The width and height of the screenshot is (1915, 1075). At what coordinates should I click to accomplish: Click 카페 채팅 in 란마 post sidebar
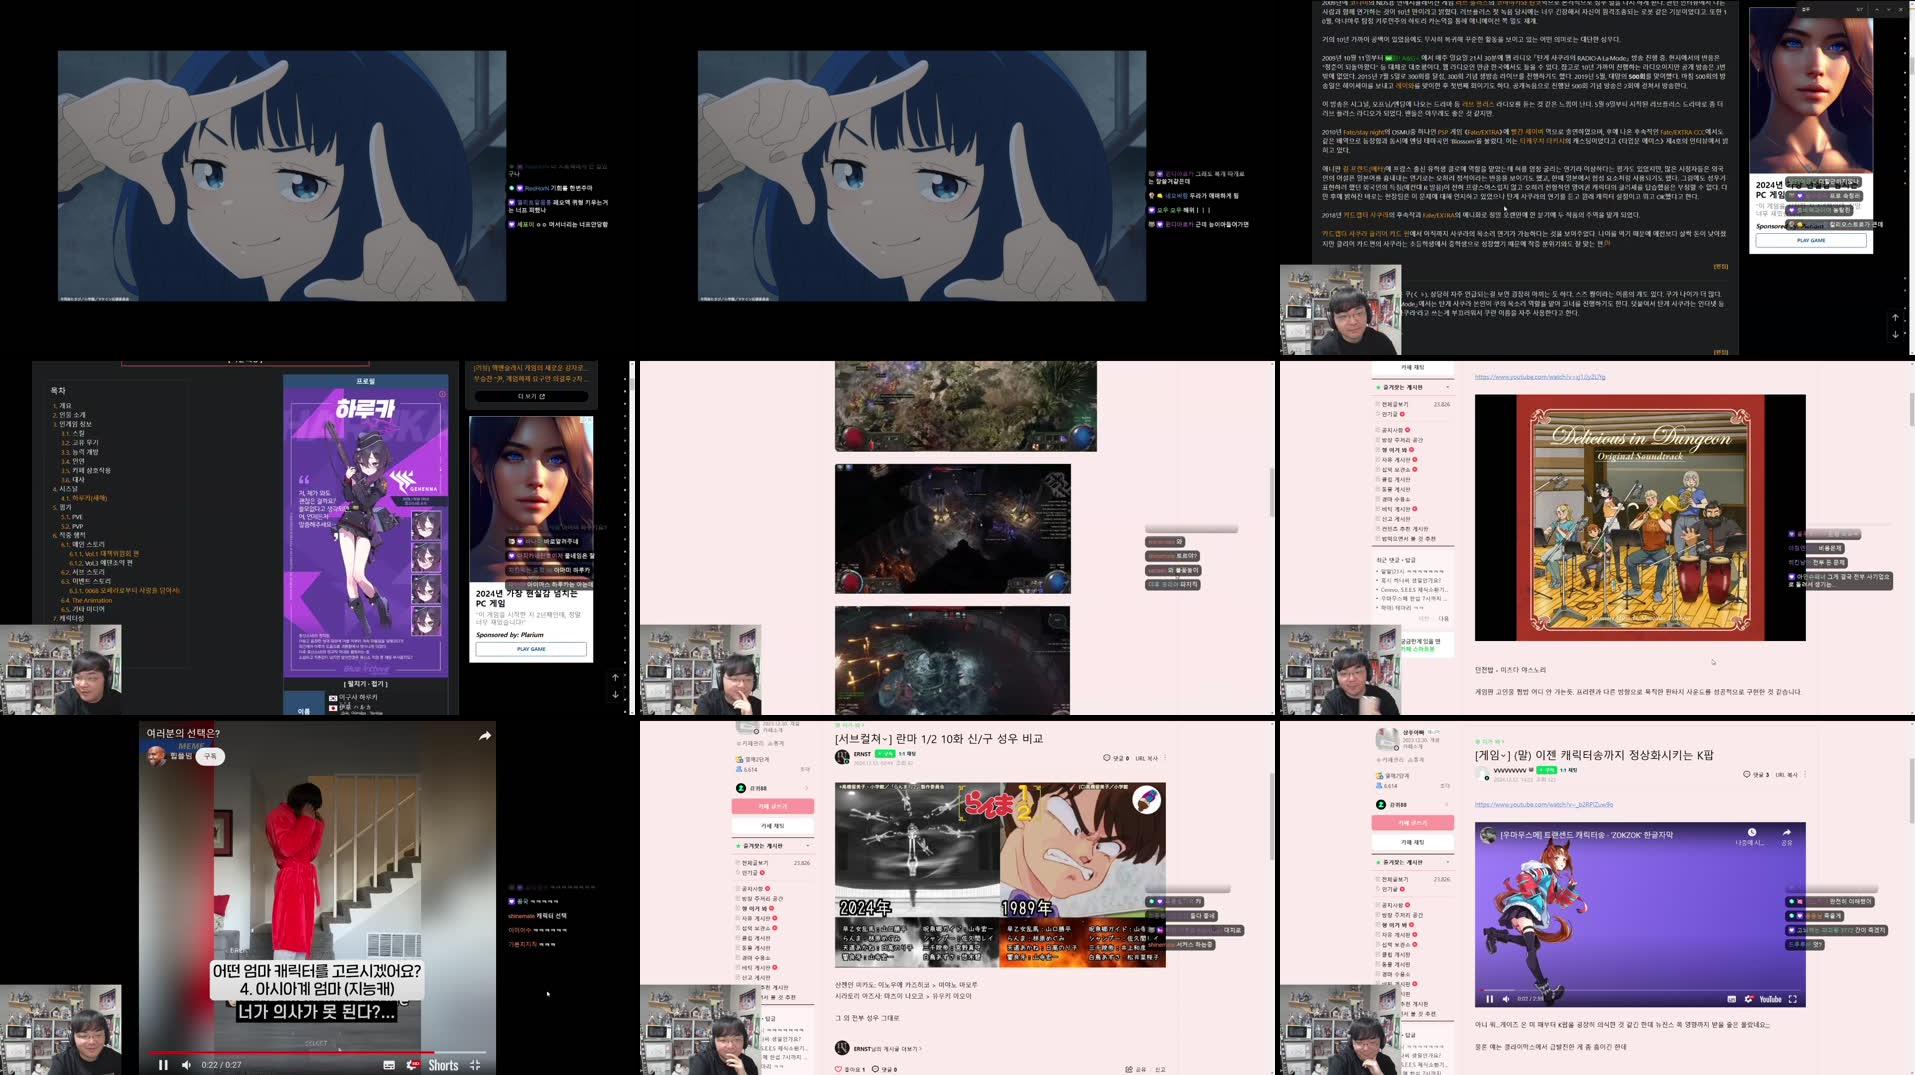tap(773, 826)
